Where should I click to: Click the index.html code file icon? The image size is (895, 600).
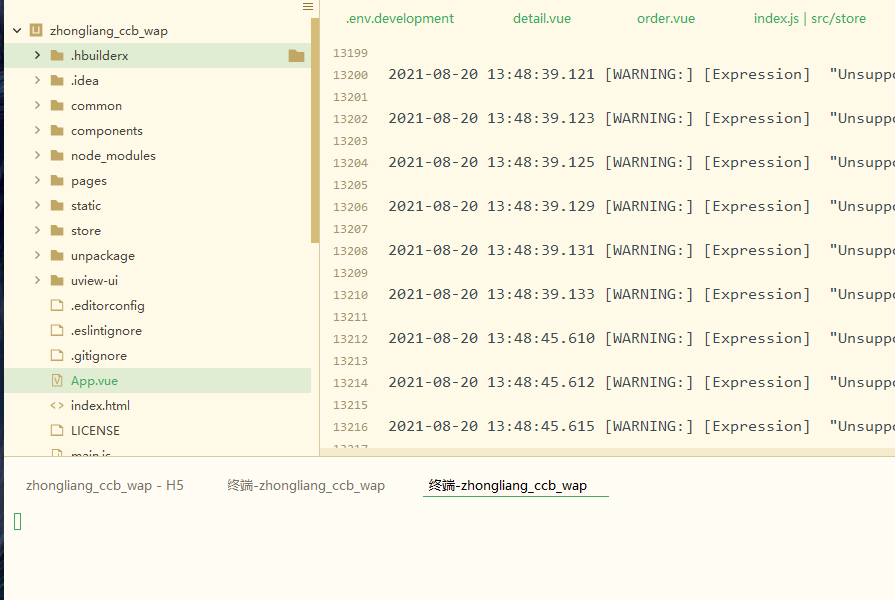(x=57, y=406)
